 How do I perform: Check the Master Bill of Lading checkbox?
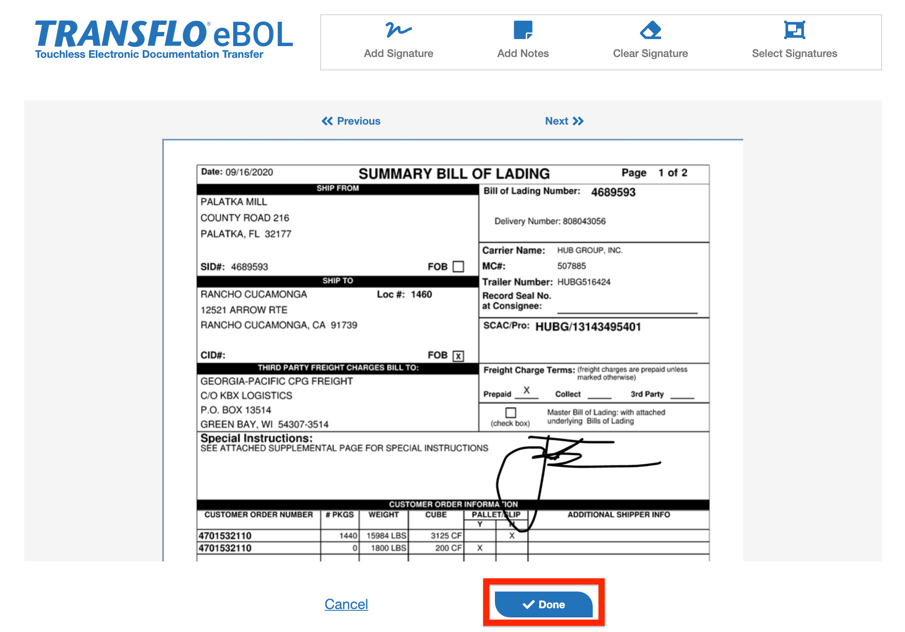pyautogui.click(x=511, y=413)
